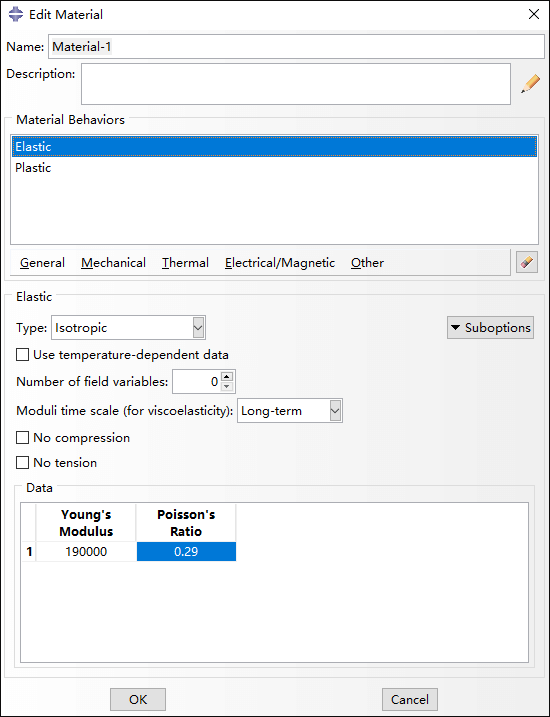This screenshot has height=717, width=550.
Task: Click the Young's Modulus value cell 190000
Action: [x=86, y=551]
